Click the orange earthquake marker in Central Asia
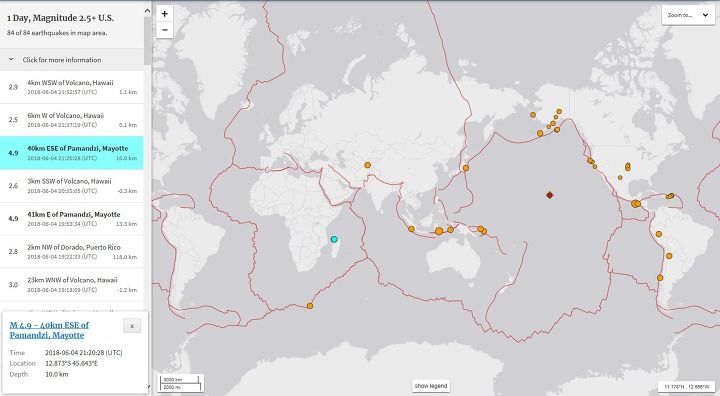Image resolution: width=720 pixels, height=396 pixels. point(367,165)
